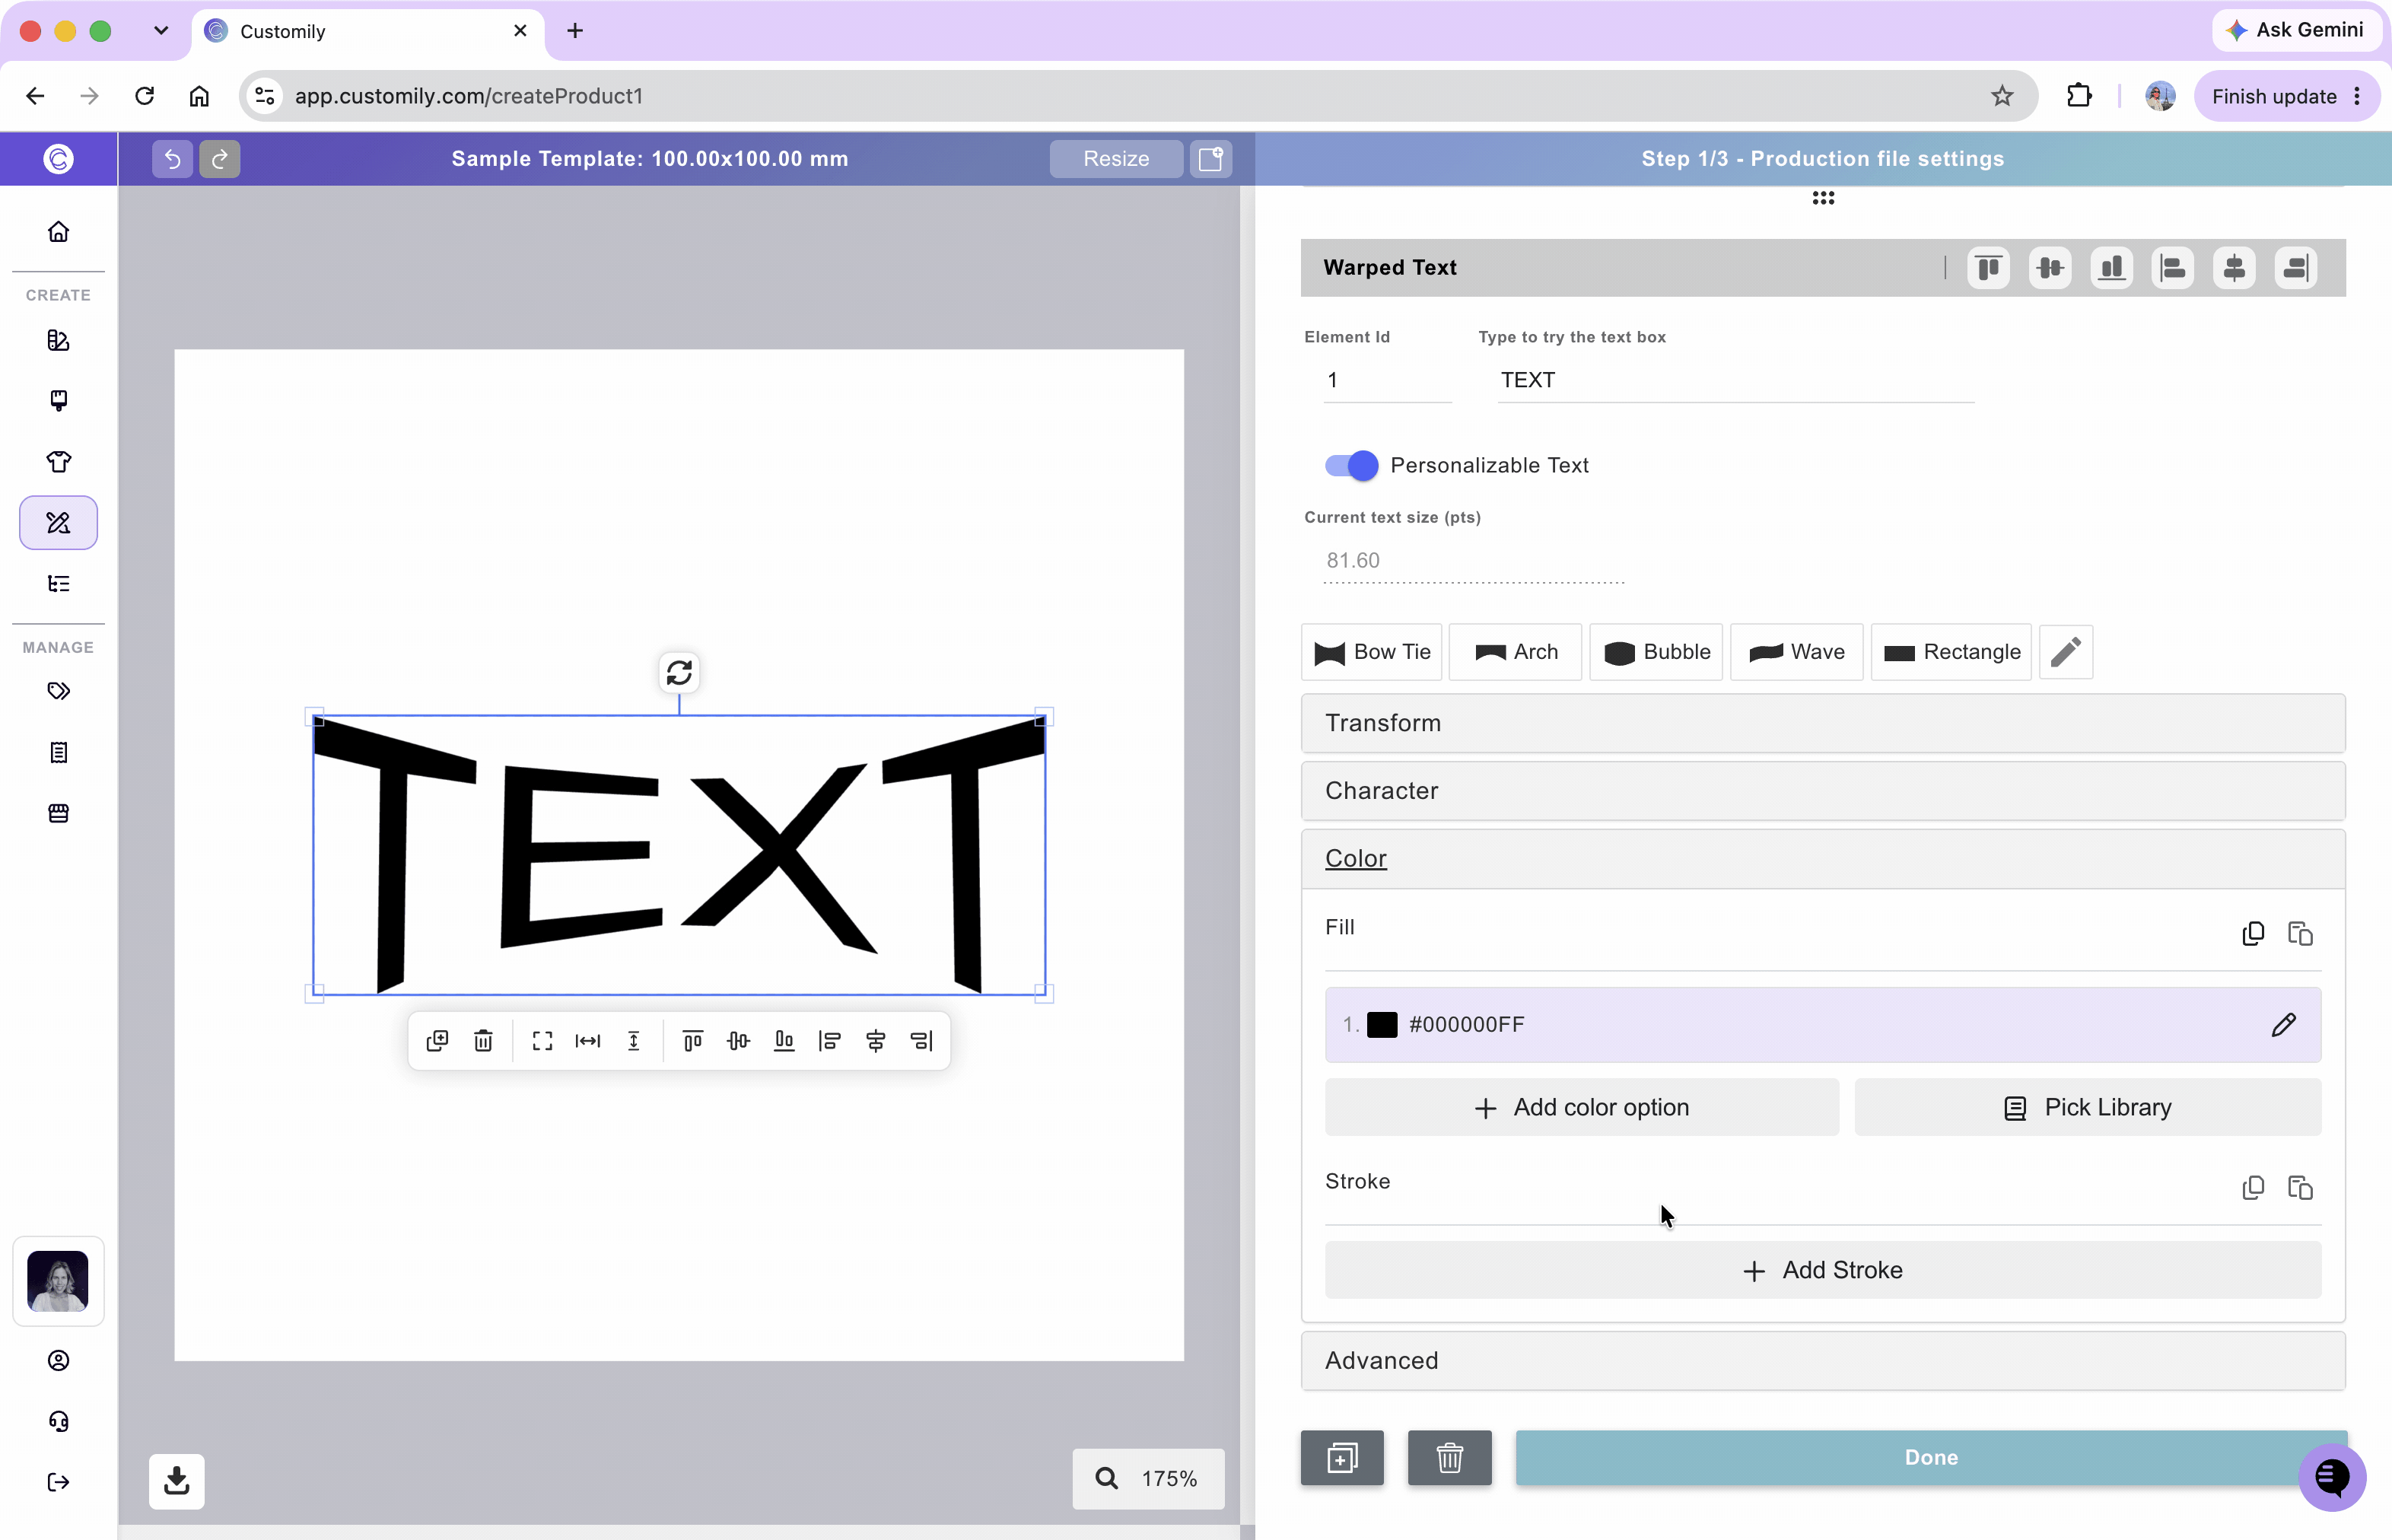Click duplicate icon in floating canvas toolbar
The image size is (2392, 1540).
(x=437, y=1041)
